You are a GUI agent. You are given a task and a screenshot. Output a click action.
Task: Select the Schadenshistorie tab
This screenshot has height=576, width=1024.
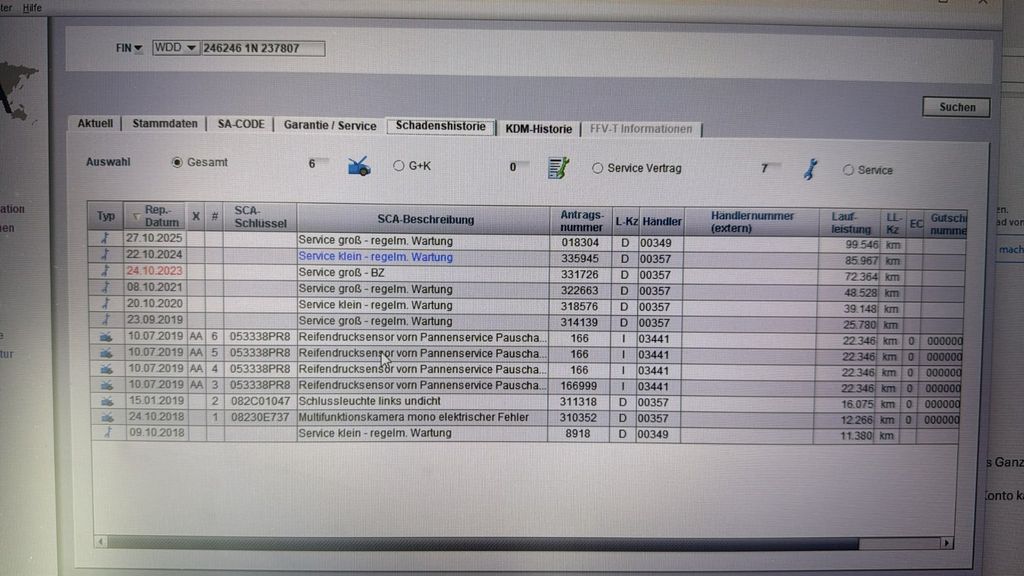pyautogui.click(x=441, y=126)
